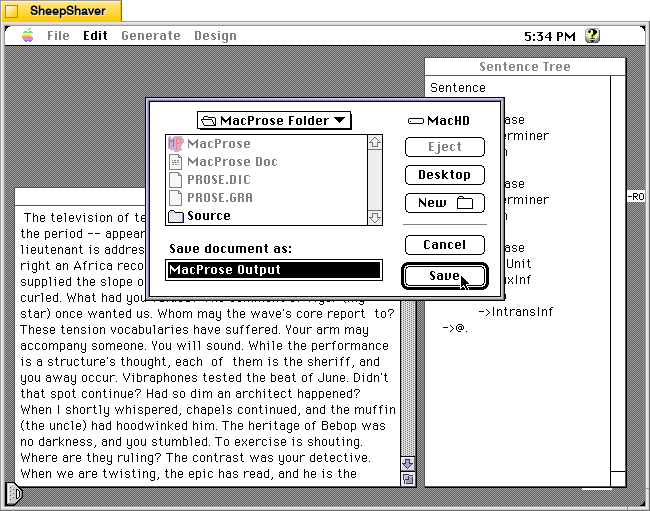Screen dimensions: 650x511
Task: Click the PROSE.GRA file icon
Action: point(176,198)
